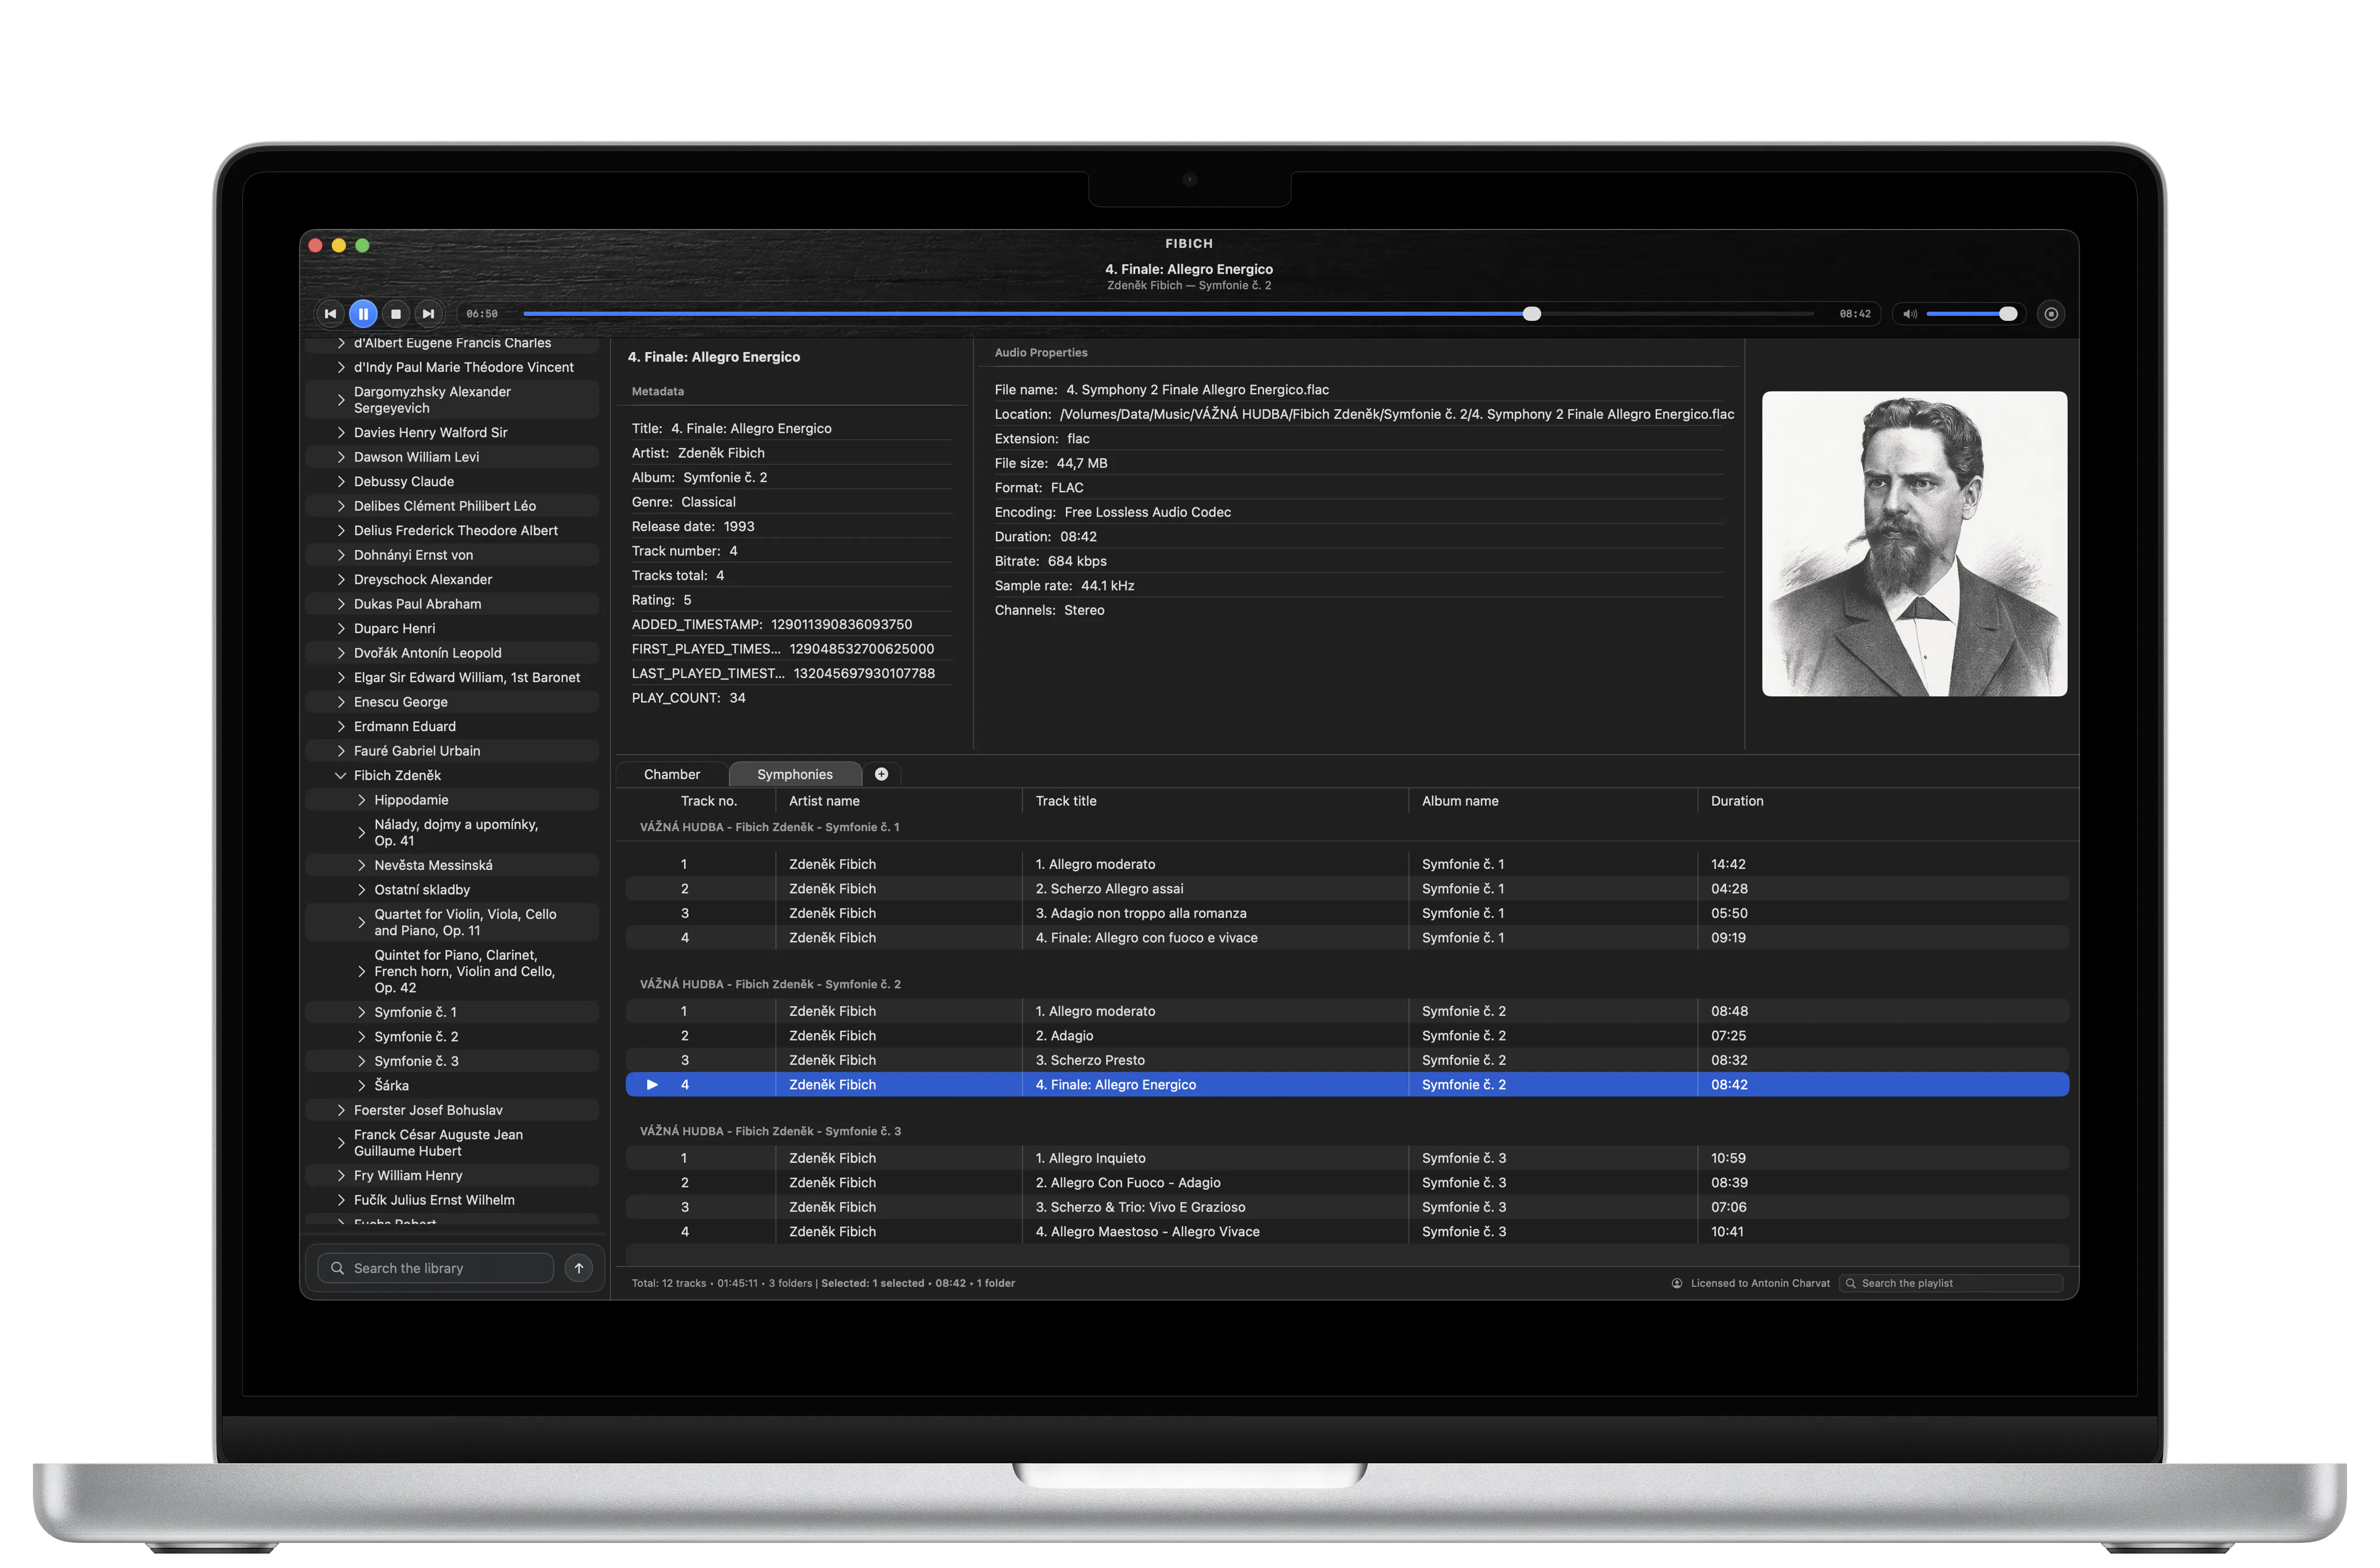Expand Dvořák Antonín Leopold in library
Image resolution: width=2380 pixels, height=1568 pixels.
click(x=341, y=653)
